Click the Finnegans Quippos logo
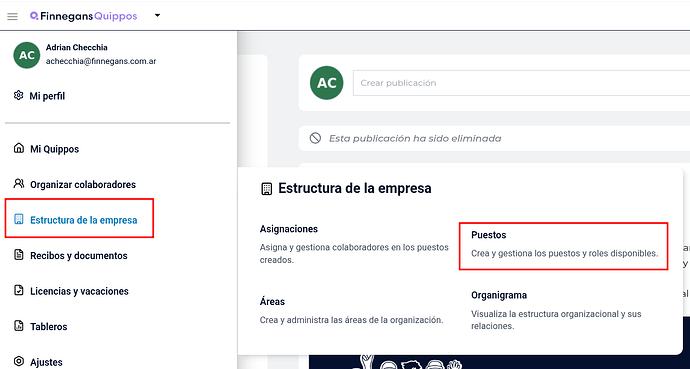The width and height of the screenshot is (690, 369). point(84,16)
